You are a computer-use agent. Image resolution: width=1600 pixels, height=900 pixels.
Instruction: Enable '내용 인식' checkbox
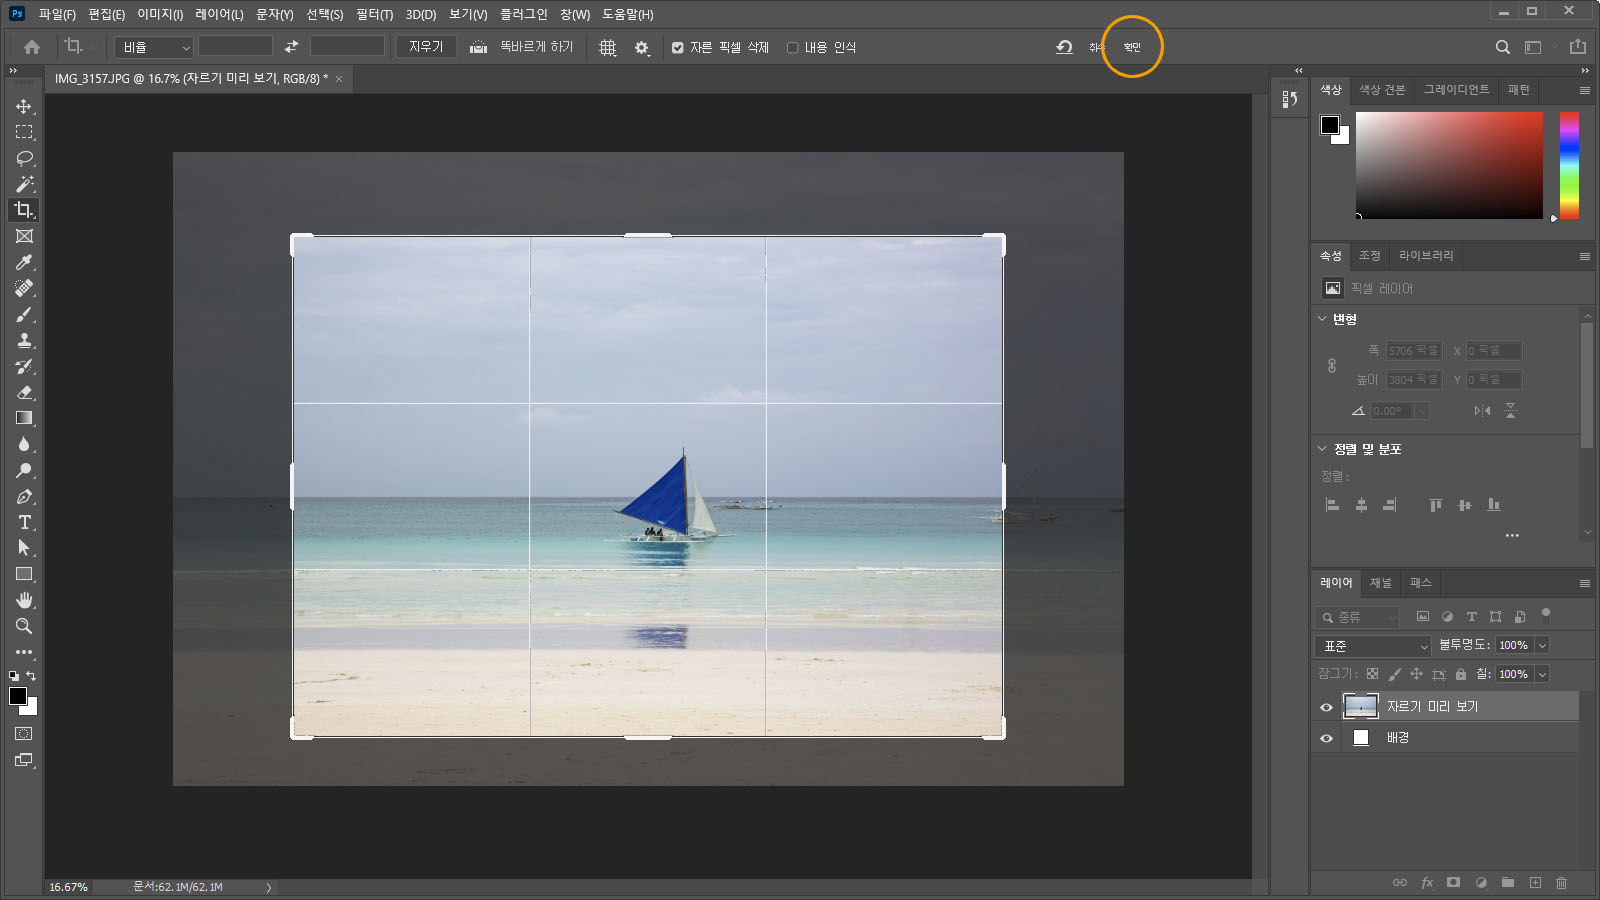[792, 47]
